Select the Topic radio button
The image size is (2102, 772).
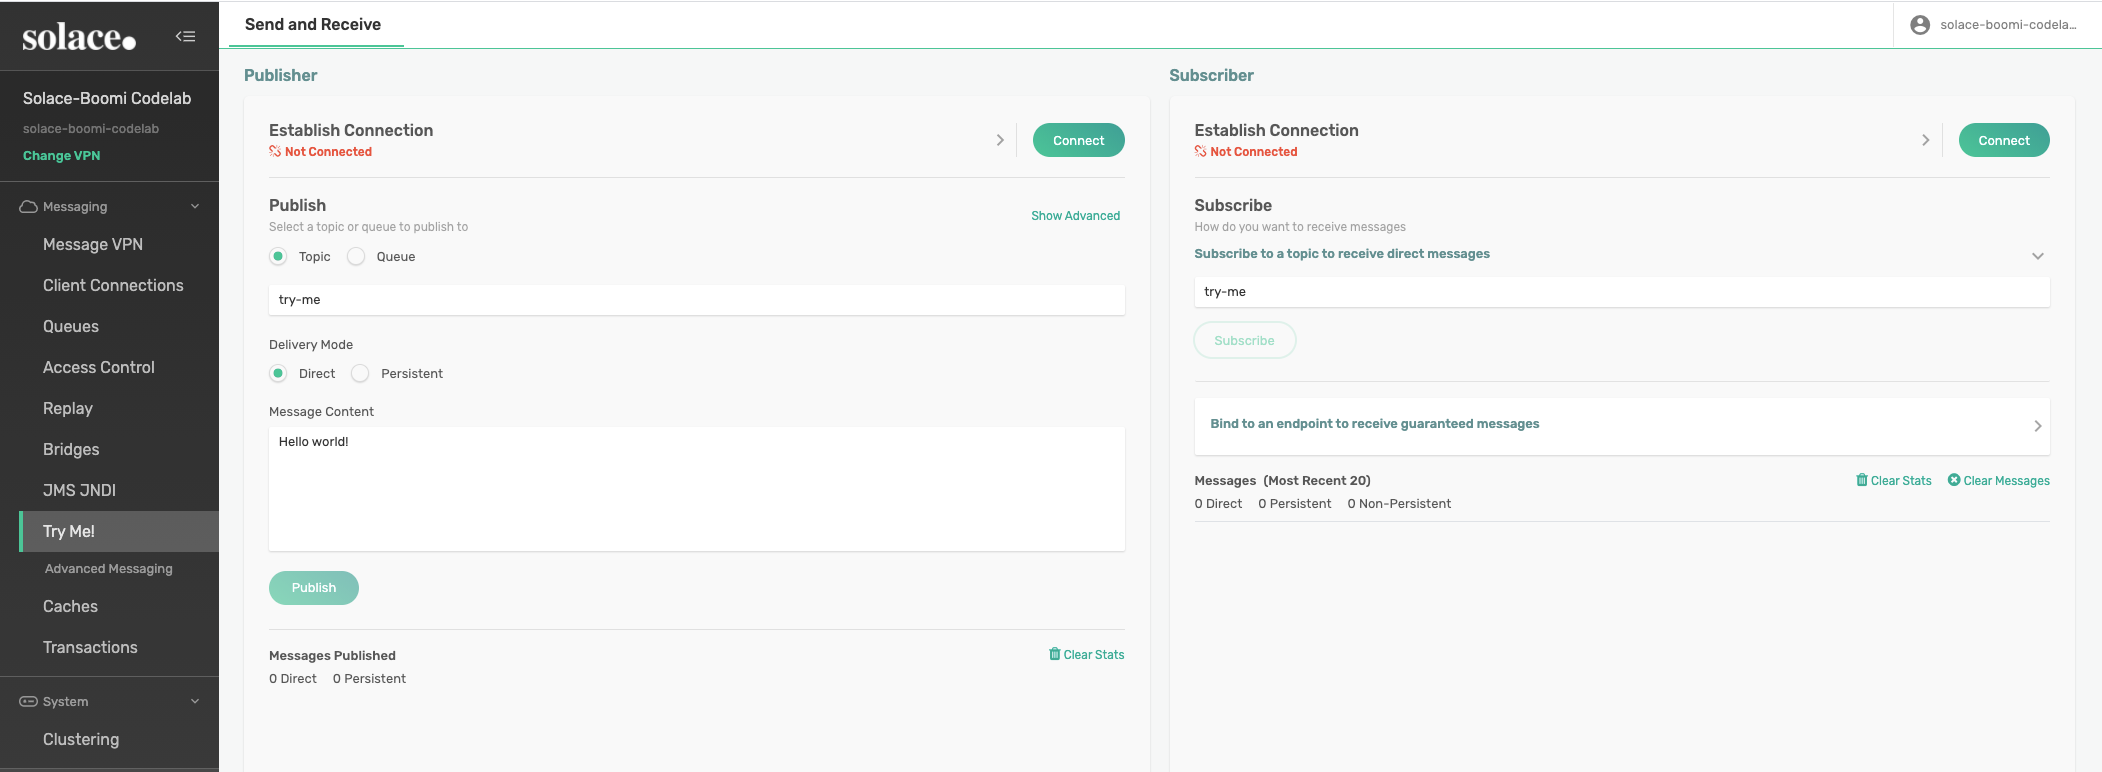(x=278, y=257)
